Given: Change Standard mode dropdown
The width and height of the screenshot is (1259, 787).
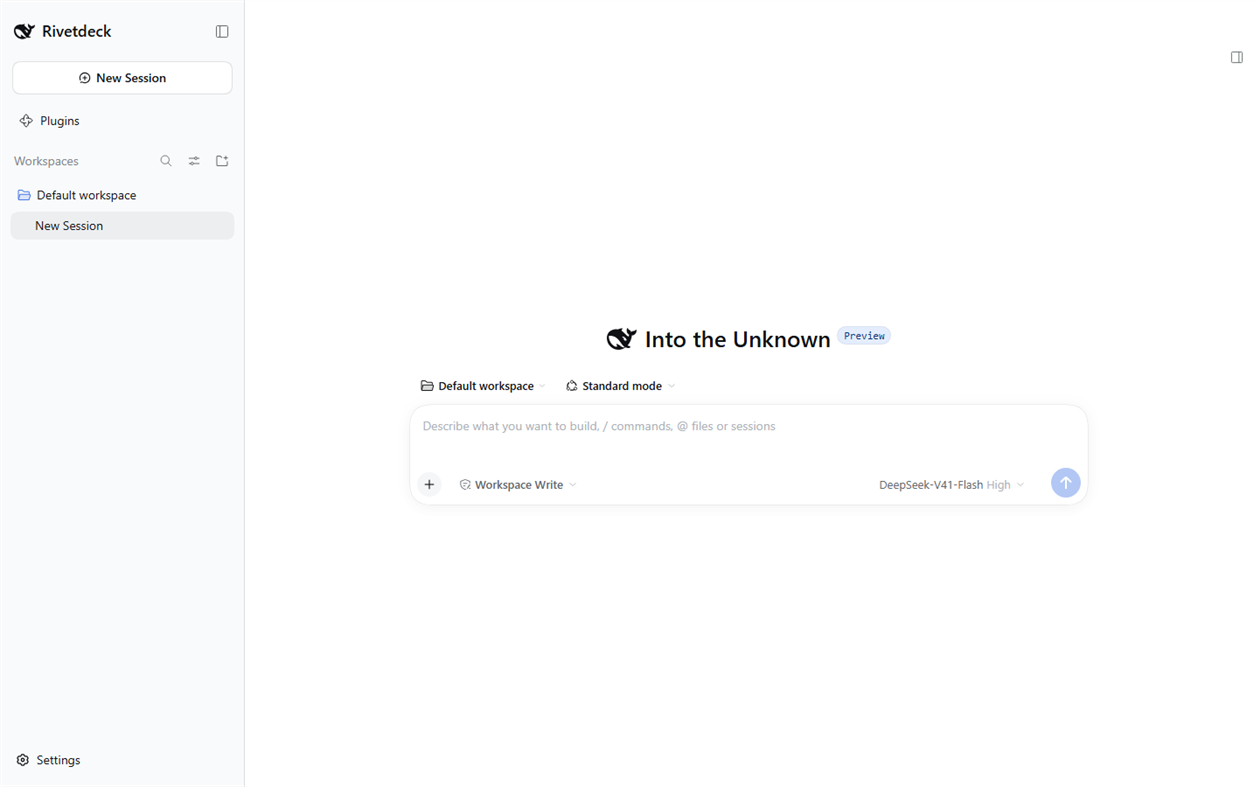Looking at the screenshot, I should (x=621, y=386).
